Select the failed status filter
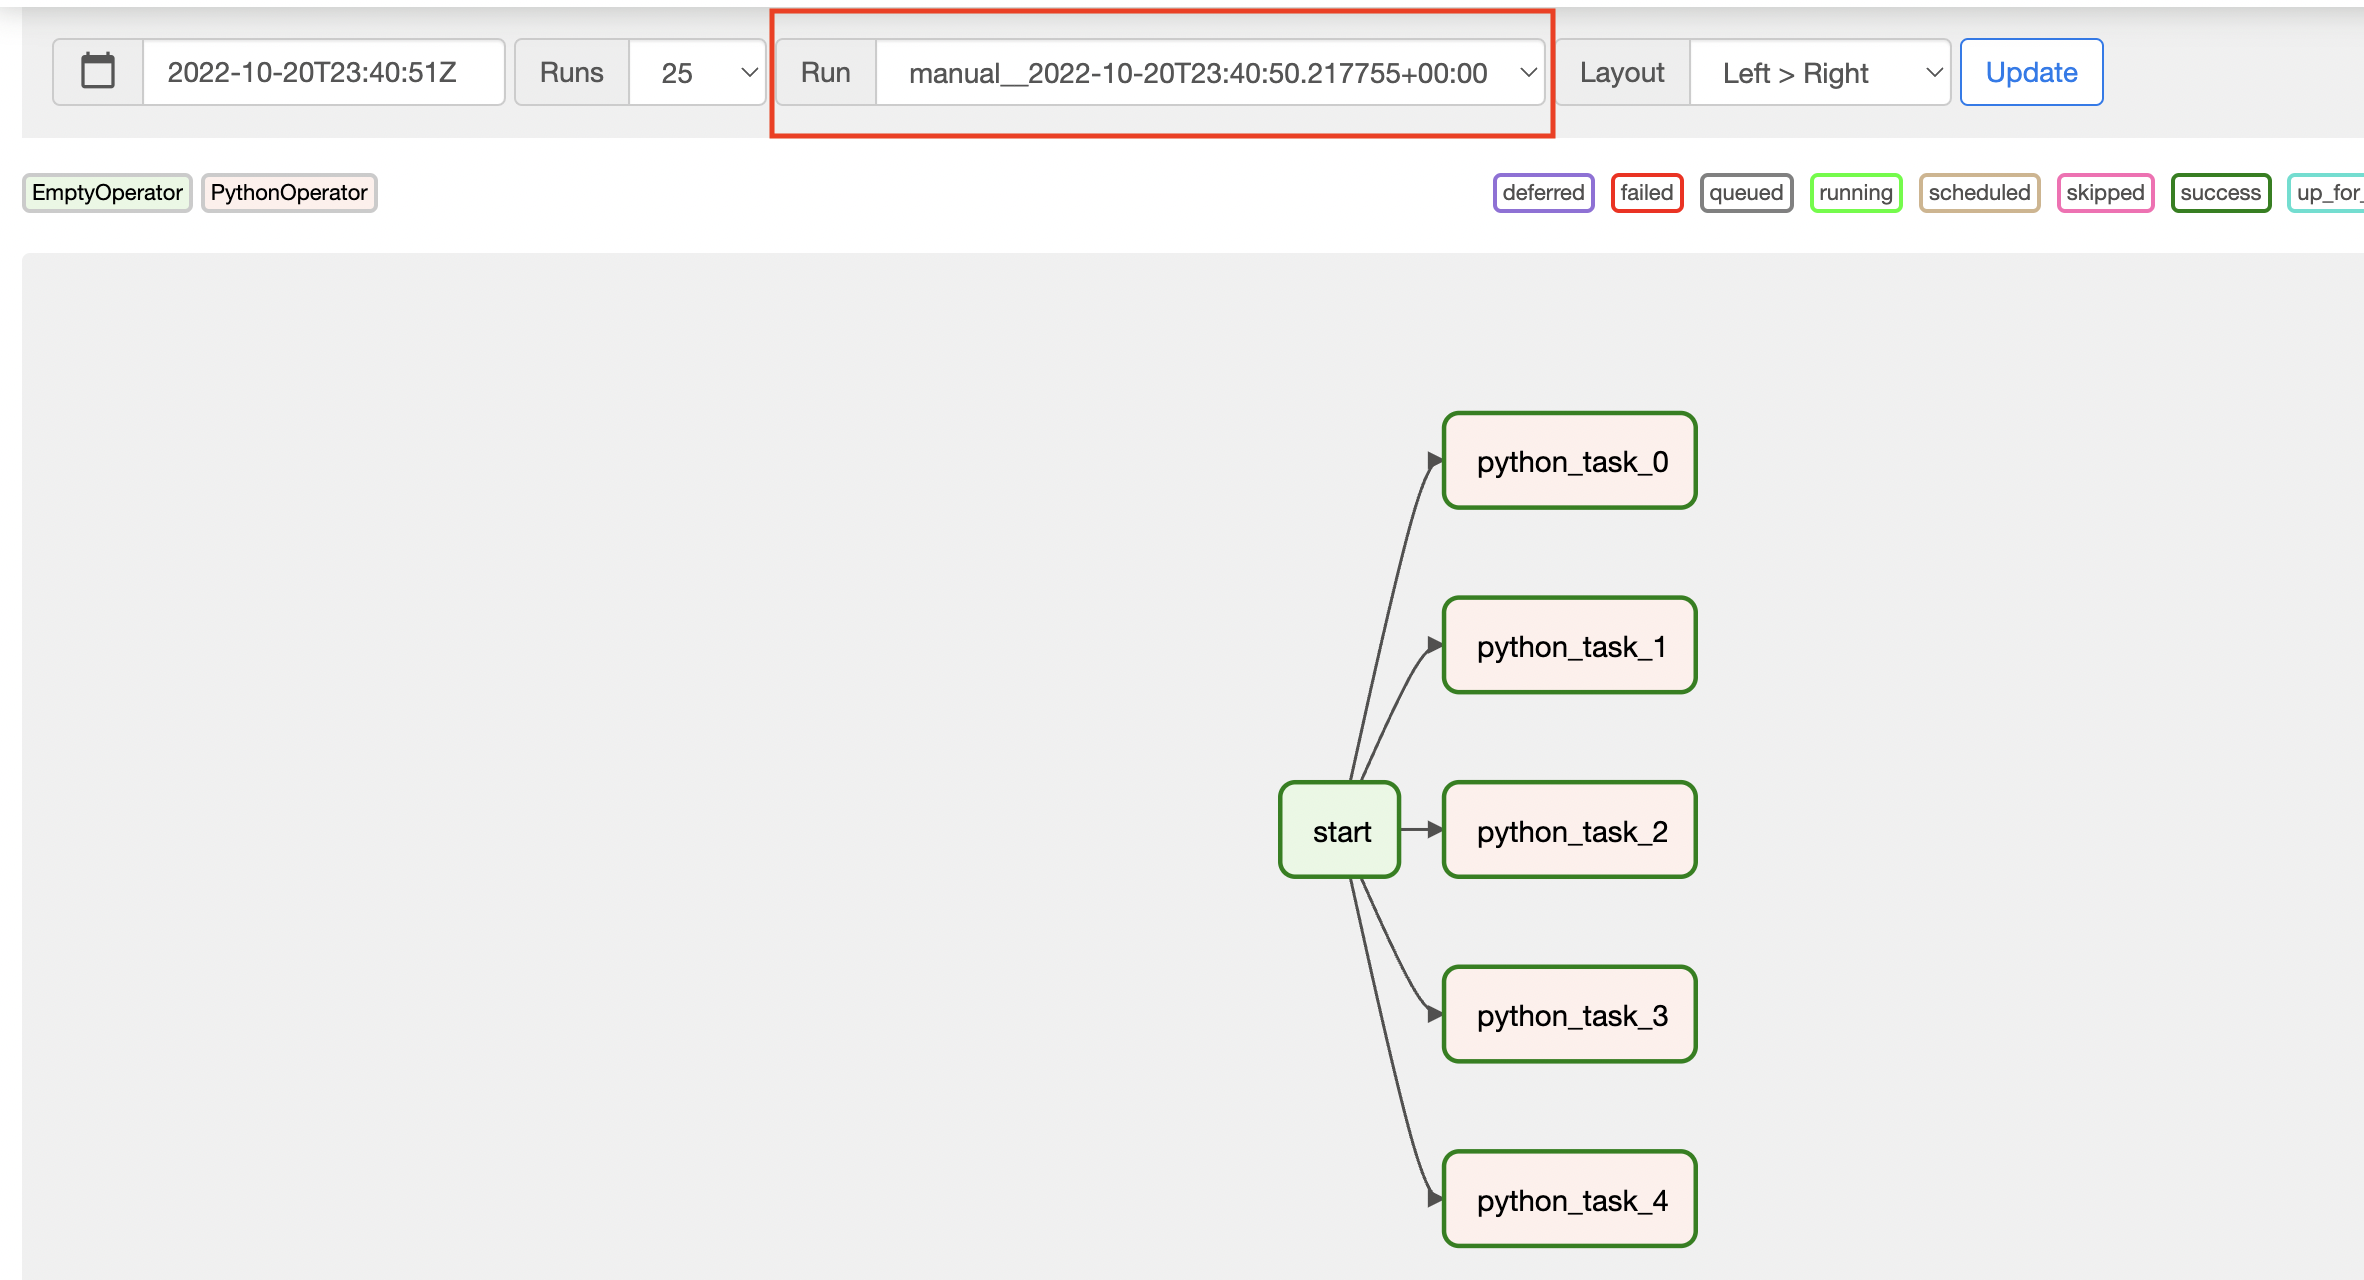Viewport: 2364px width, 1280px height. [x=1646, y=192]
